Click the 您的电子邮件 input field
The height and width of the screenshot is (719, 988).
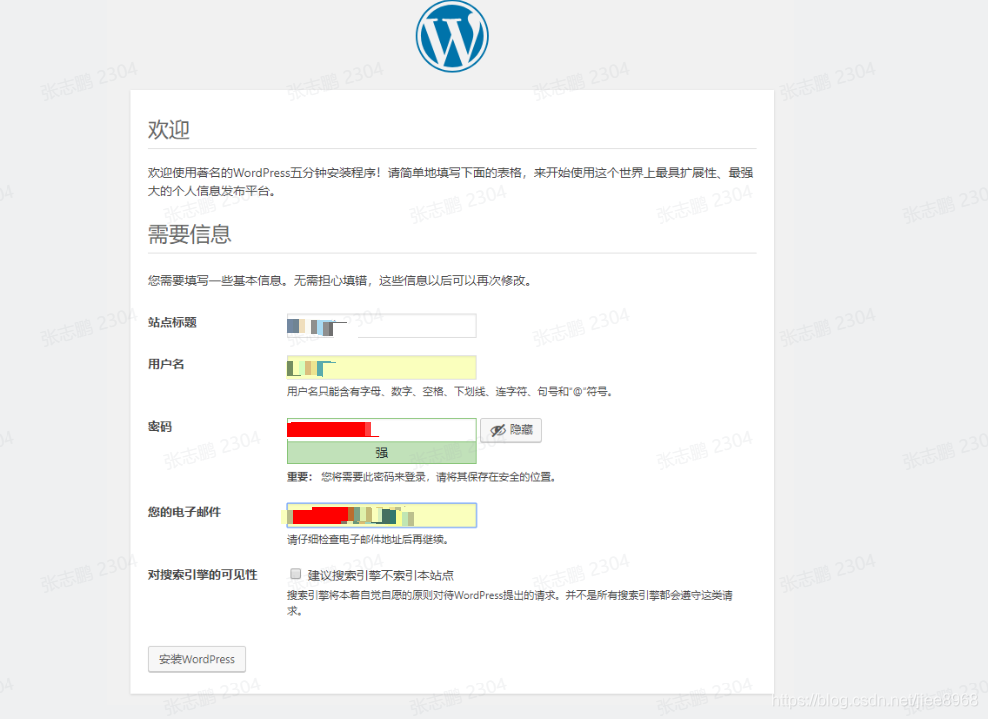click(x=381, y=515)
